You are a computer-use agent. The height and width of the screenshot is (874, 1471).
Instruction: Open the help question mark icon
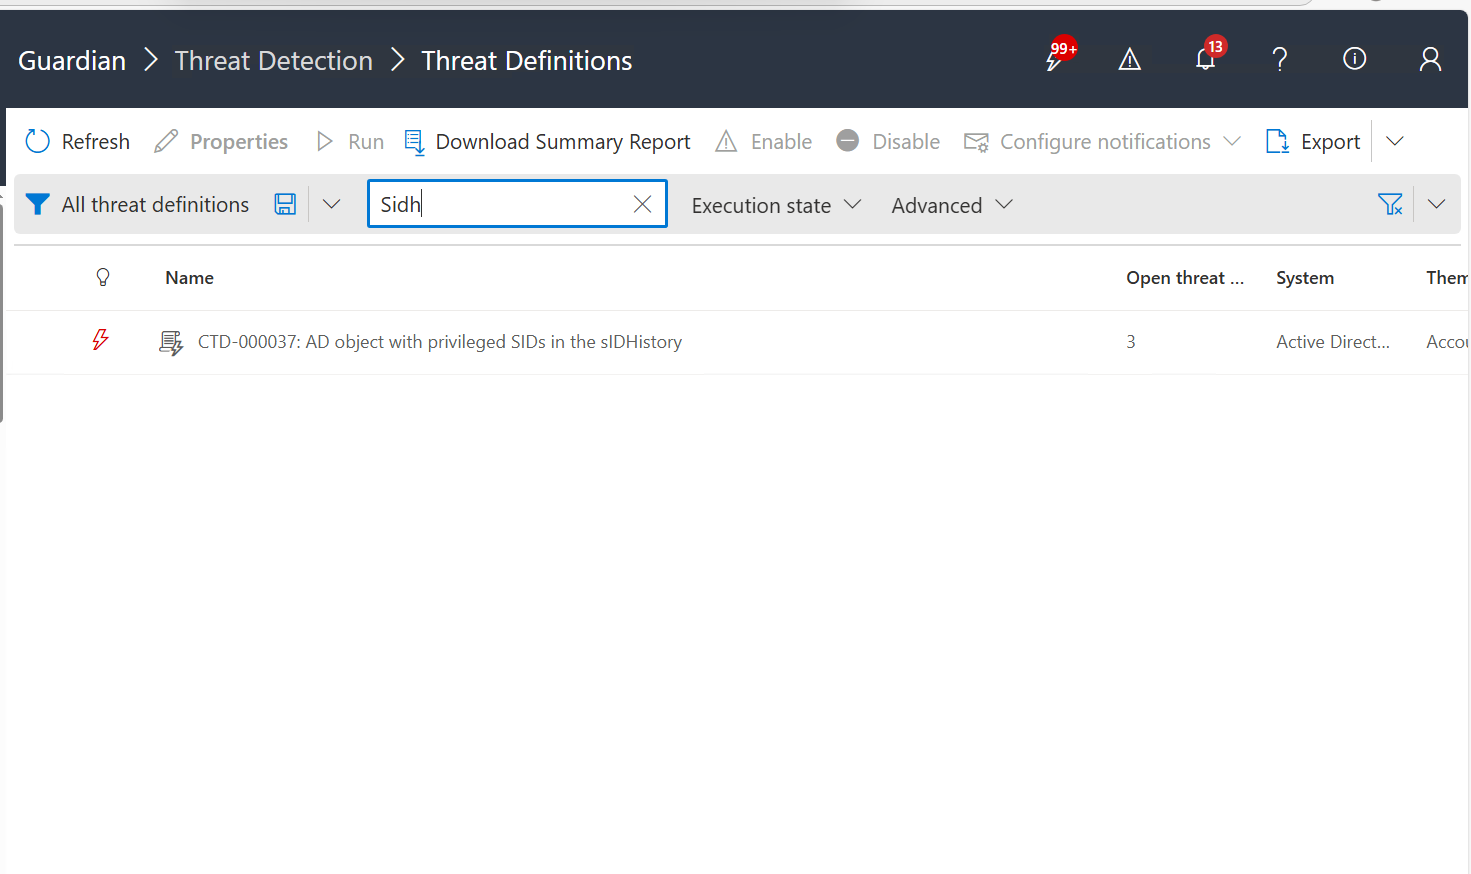(x=1279, y=60)
